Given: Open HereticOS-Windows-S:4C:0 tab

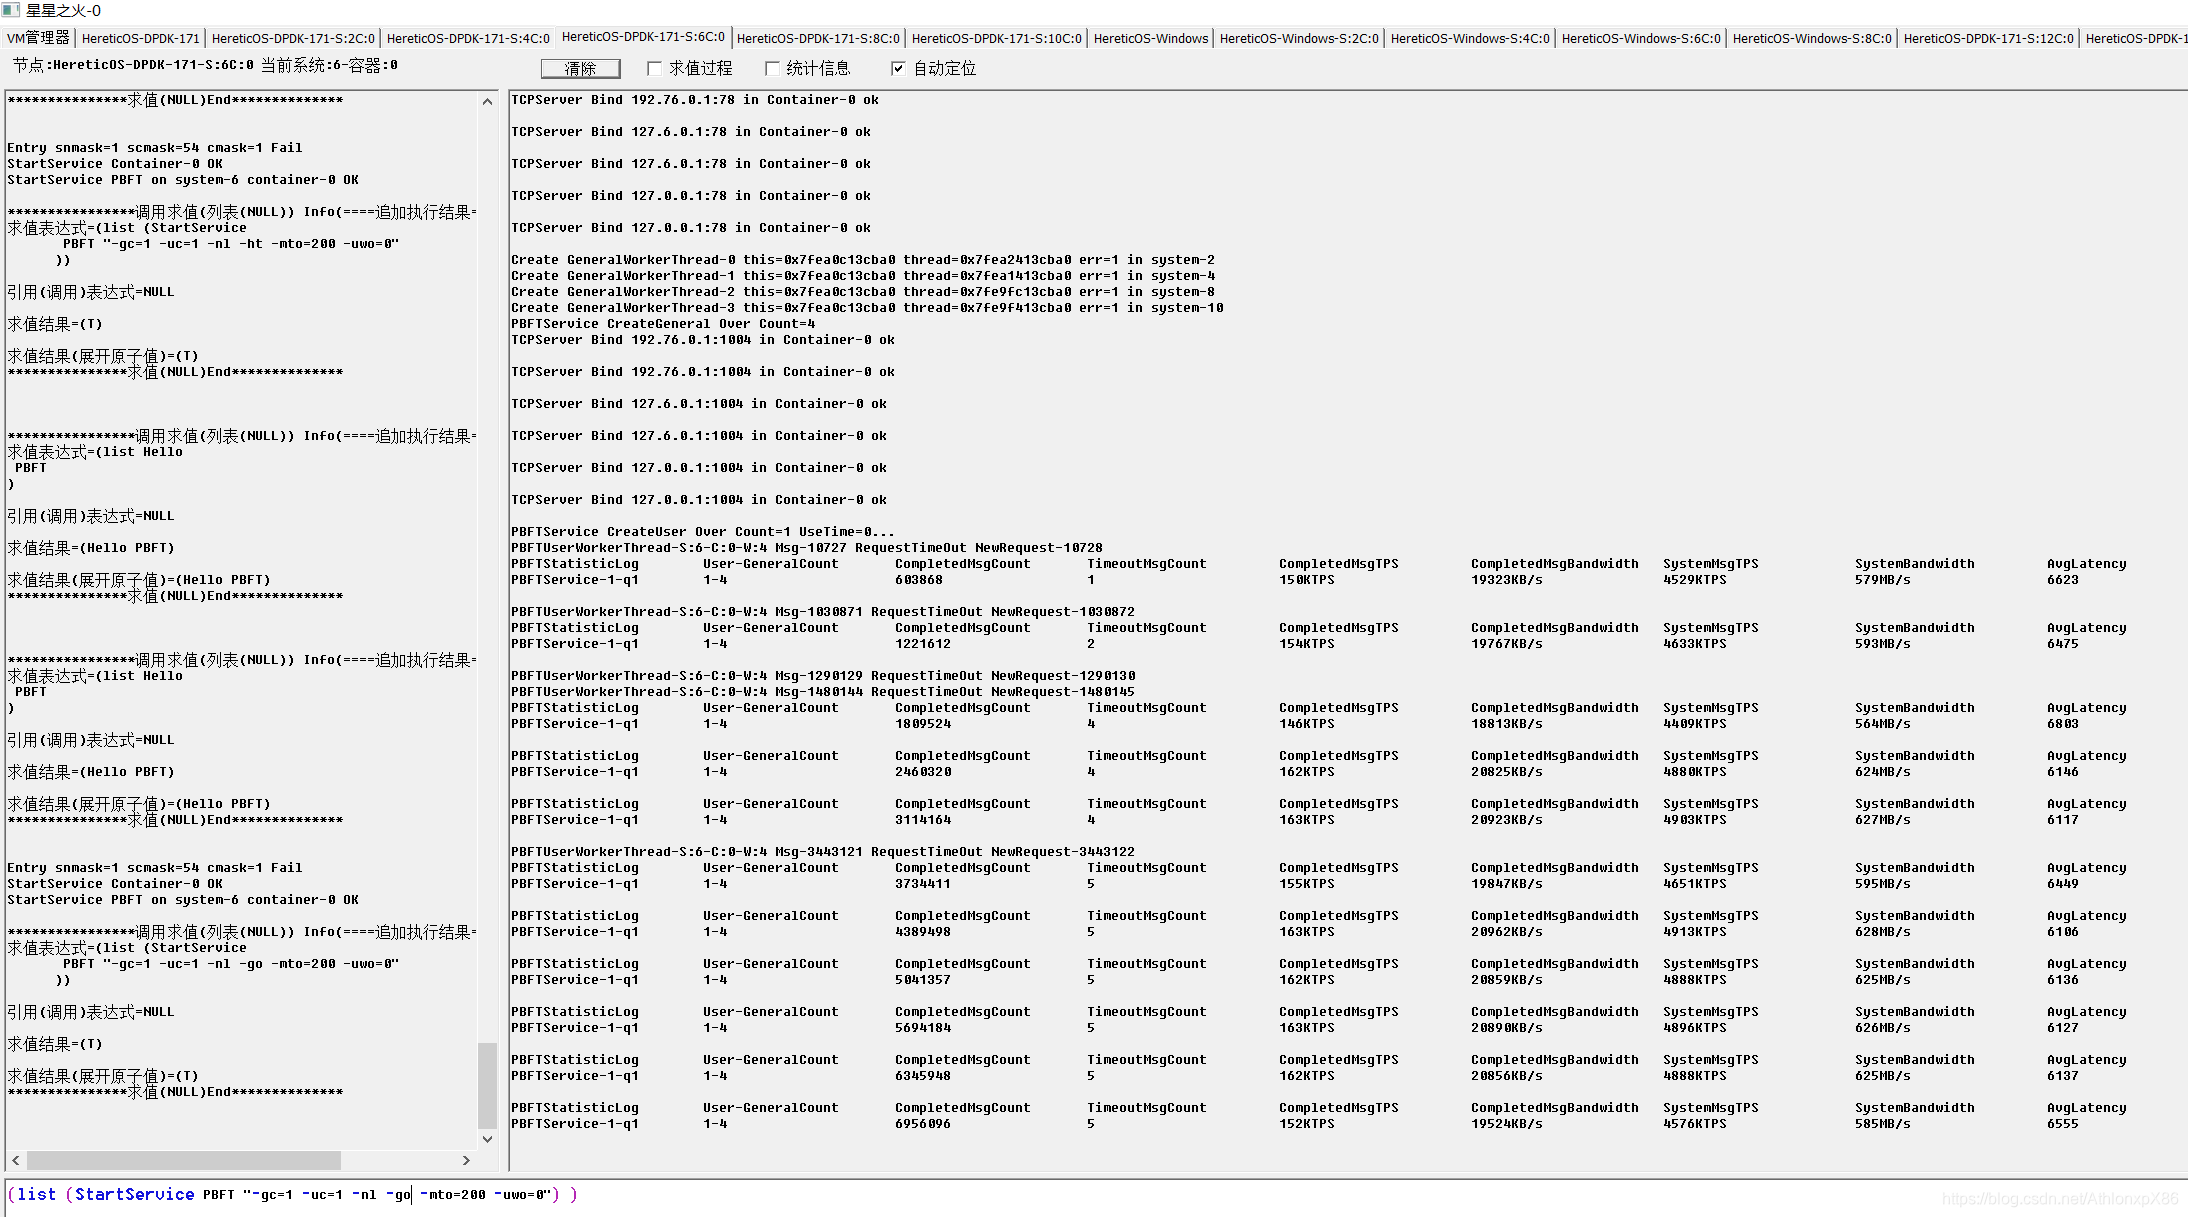Looking at the screenshot, I should pos(1470,38).
